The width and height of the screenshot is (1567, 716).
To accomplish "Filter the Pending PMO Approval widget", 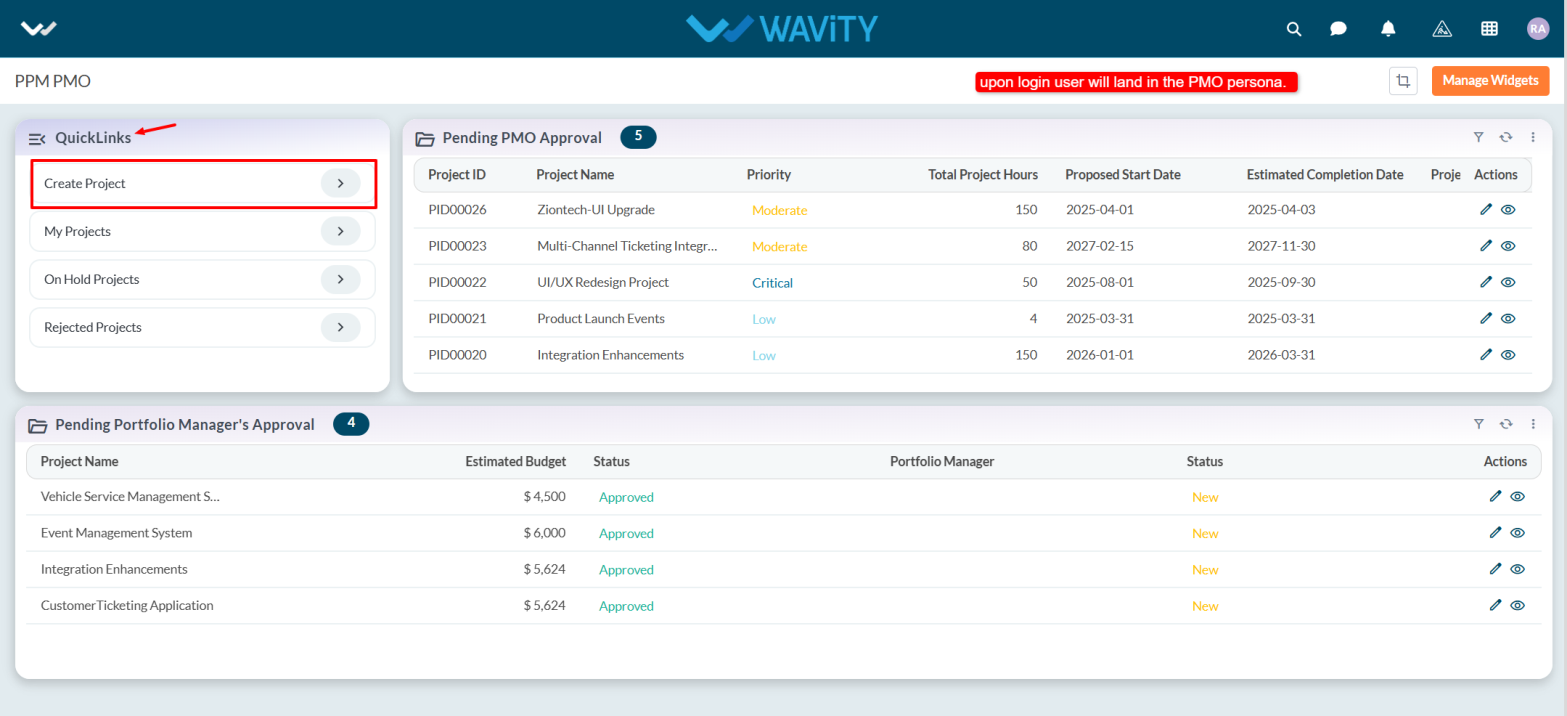I will tap(1478, 137).
